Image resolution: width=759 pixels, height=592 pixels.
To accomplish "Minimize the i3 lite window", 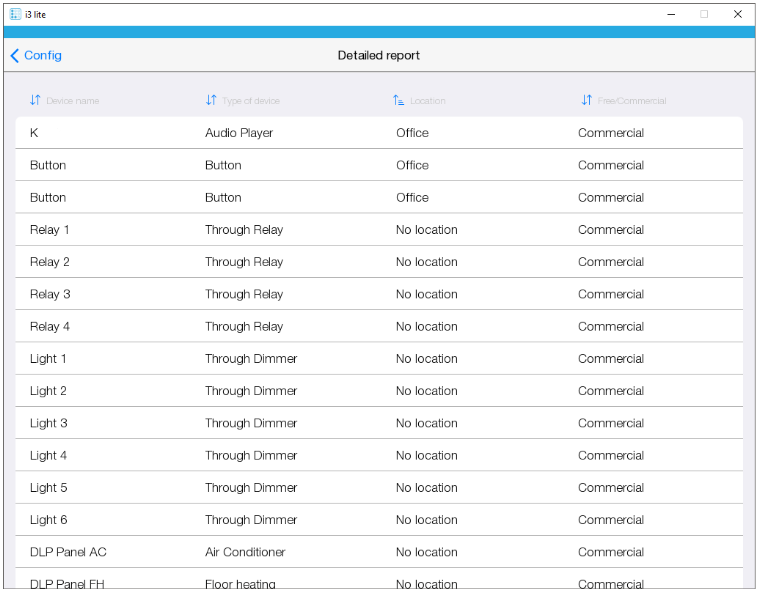I will point(669,14).
